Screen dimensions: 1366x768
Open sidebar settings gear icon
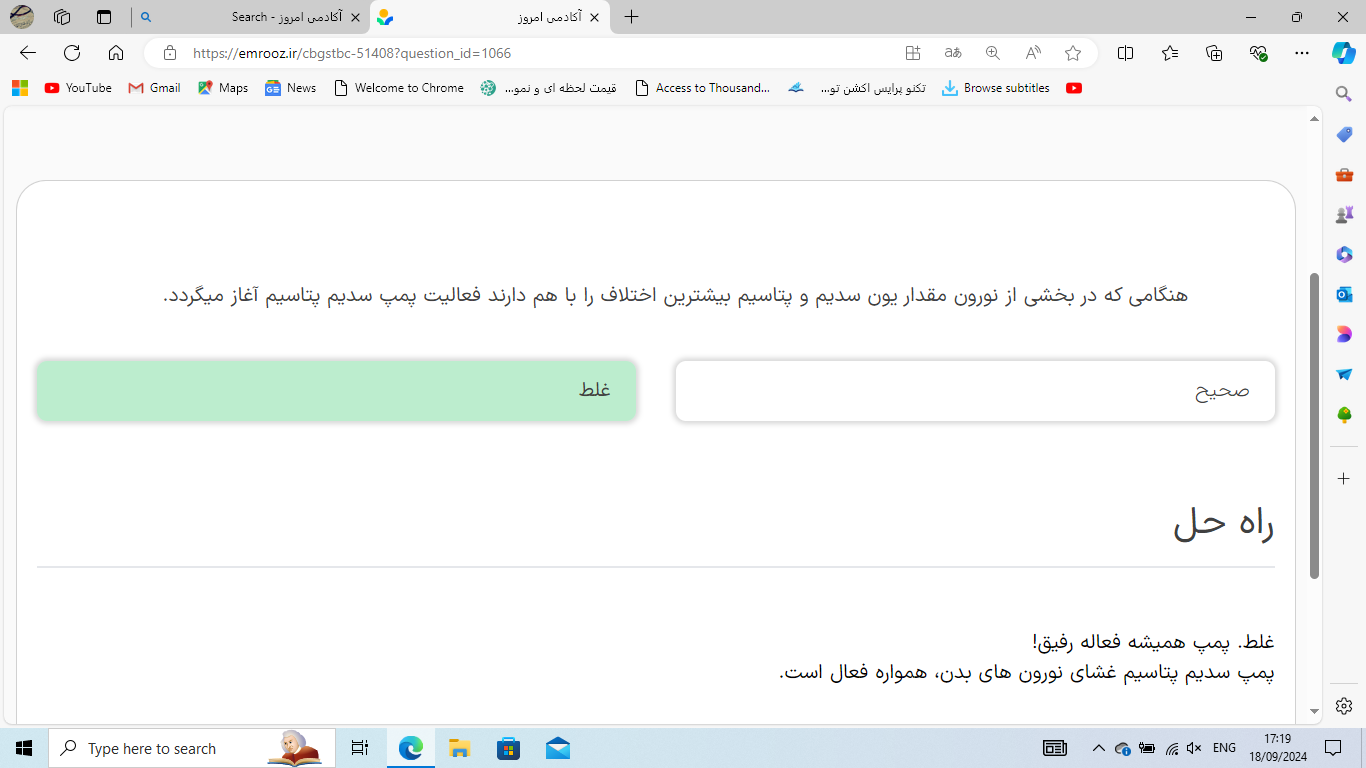point(1344,705)
